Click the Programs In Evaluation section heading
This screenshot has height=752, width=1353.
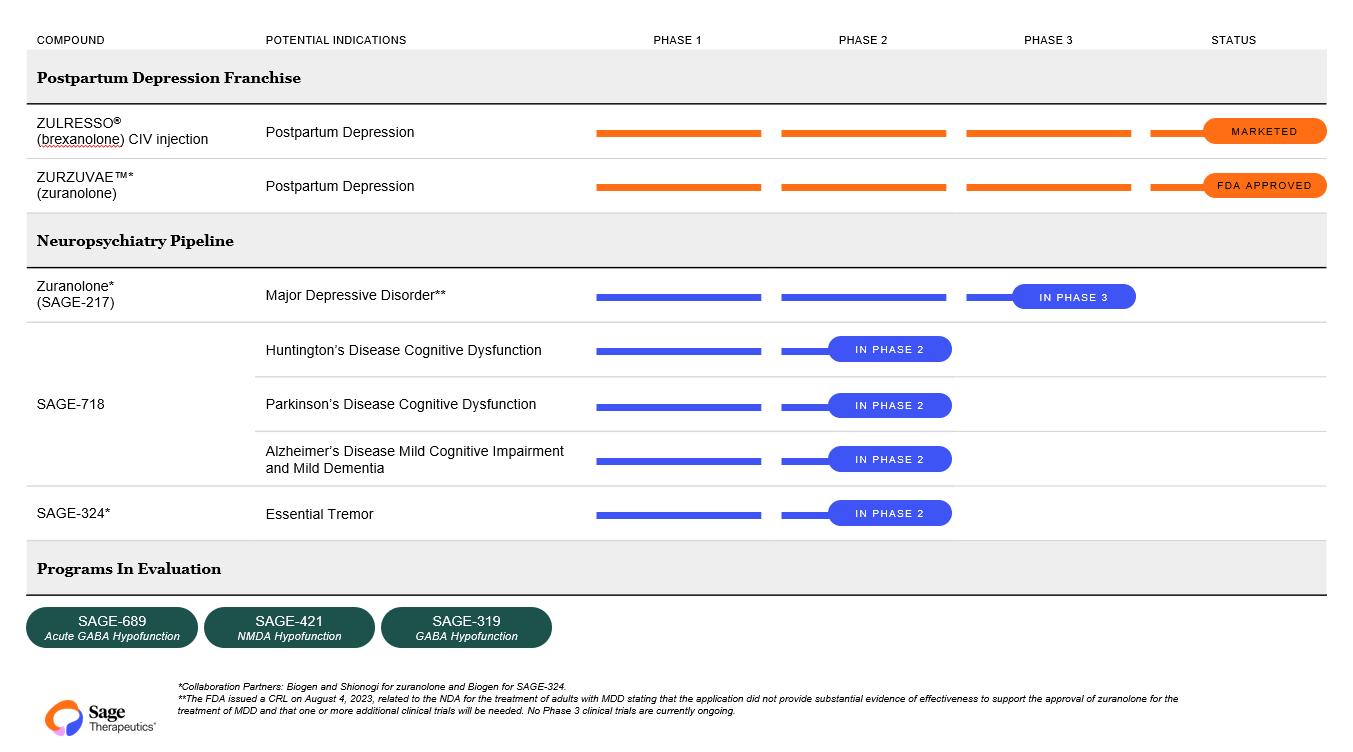pos(129,569)
